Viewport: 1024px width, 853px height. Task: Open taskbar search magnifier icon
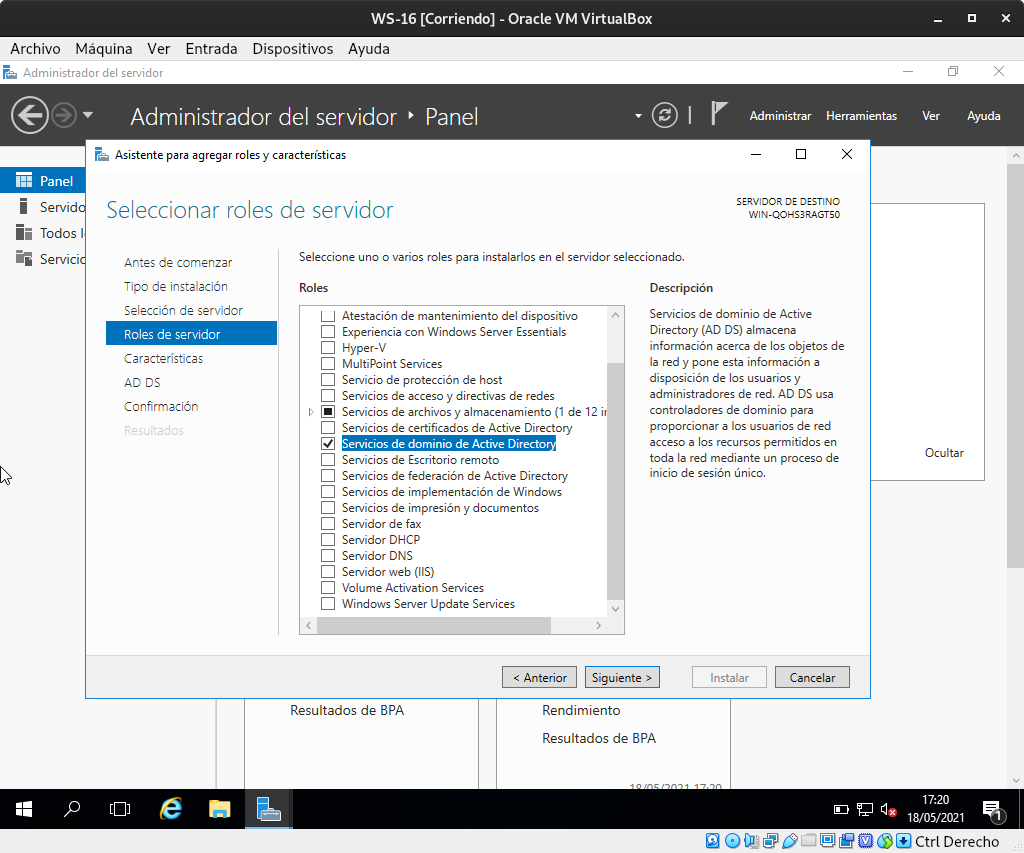(x=72, y=809)
